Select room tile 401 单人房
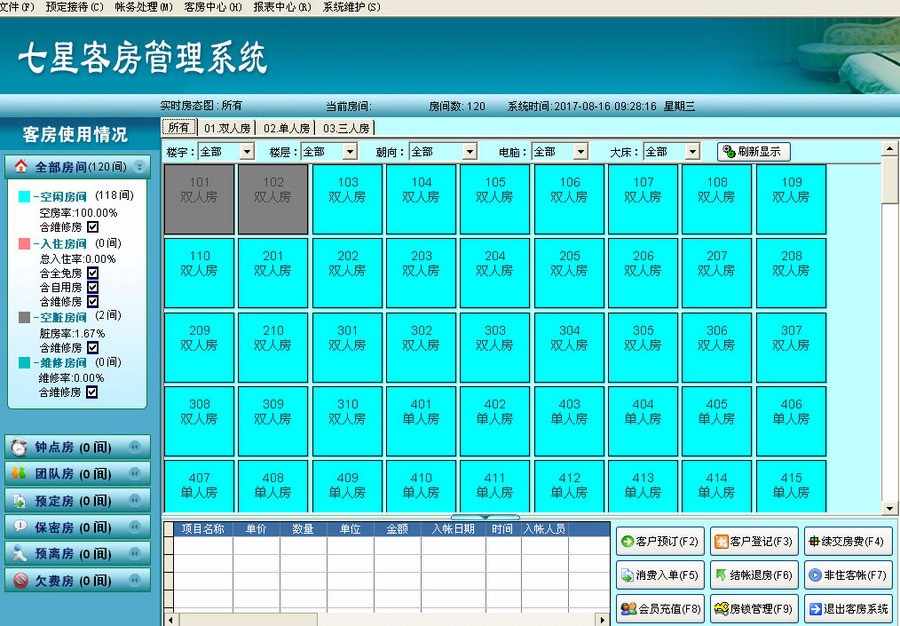Screen dimensions: 900x626 coord(421,421)
